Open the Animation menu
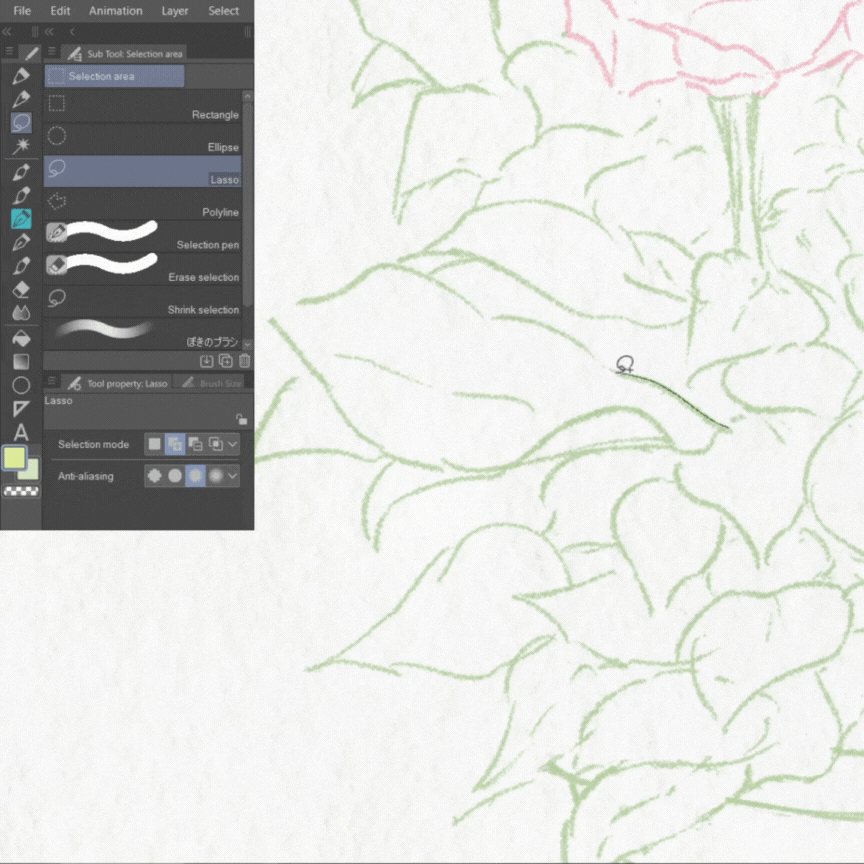This screenshot has height=864, width=864. (116, 10)
